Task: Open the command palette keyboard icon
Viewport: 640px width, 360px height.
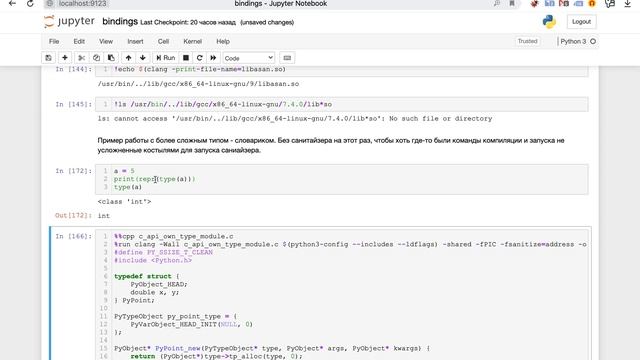Action: pyautogui.click(x=287, y=58)
